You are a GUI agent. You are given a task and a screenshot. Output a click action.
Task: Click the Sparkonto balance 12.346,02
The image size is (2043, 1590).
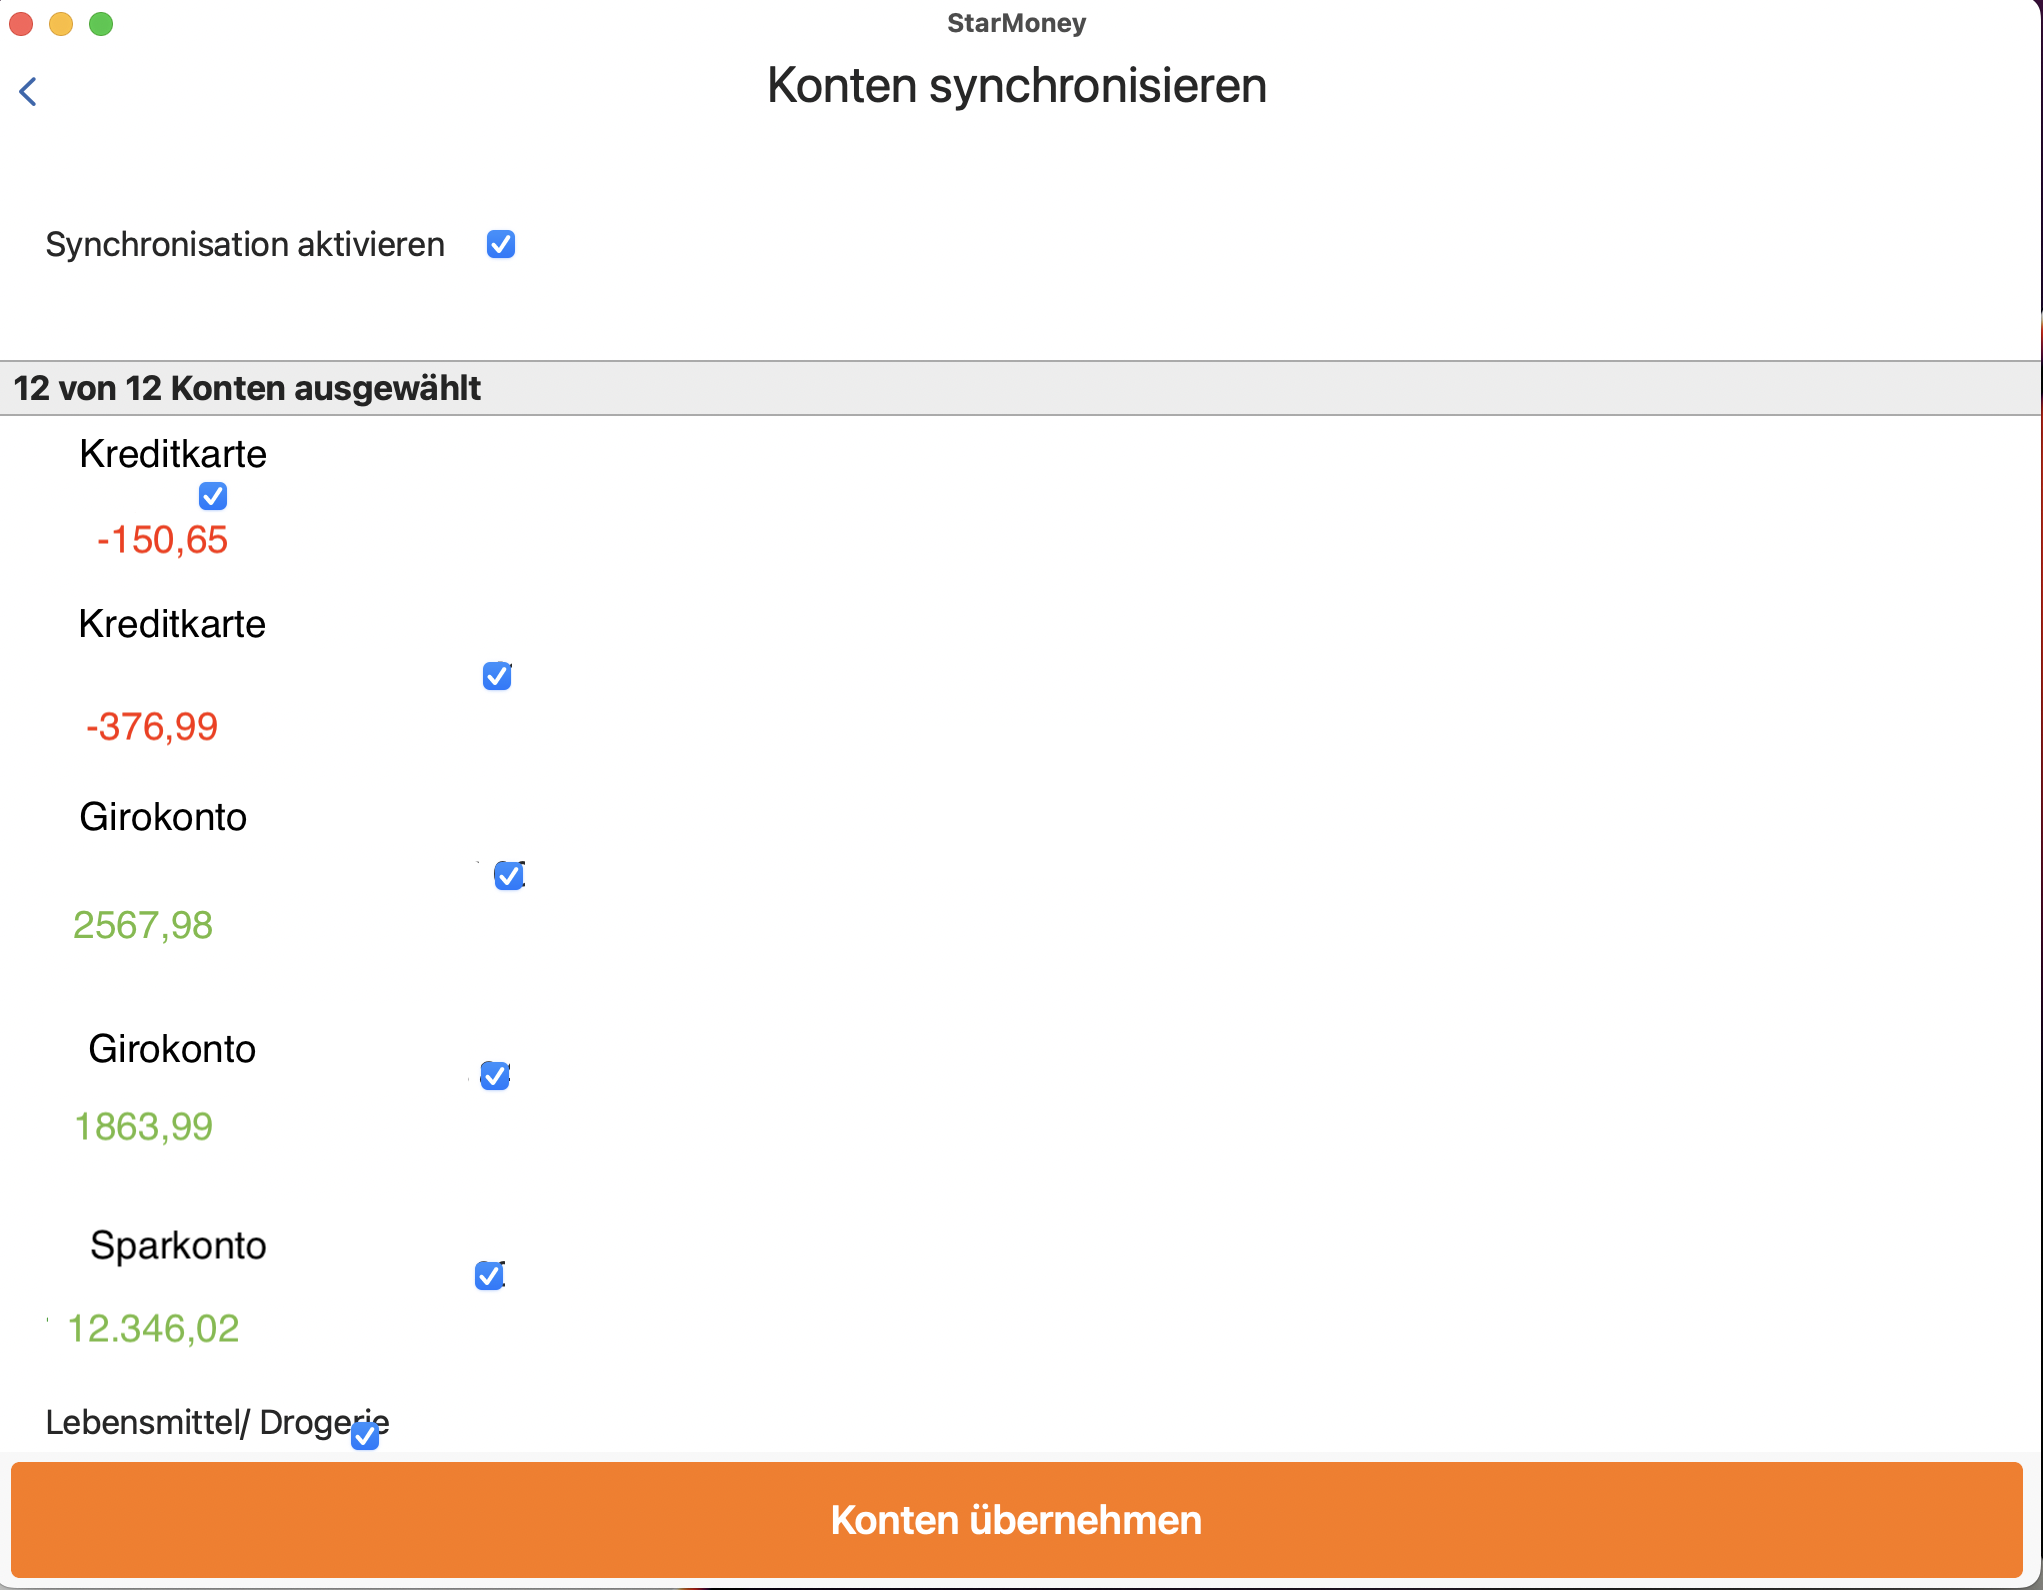pos(154,1329)
